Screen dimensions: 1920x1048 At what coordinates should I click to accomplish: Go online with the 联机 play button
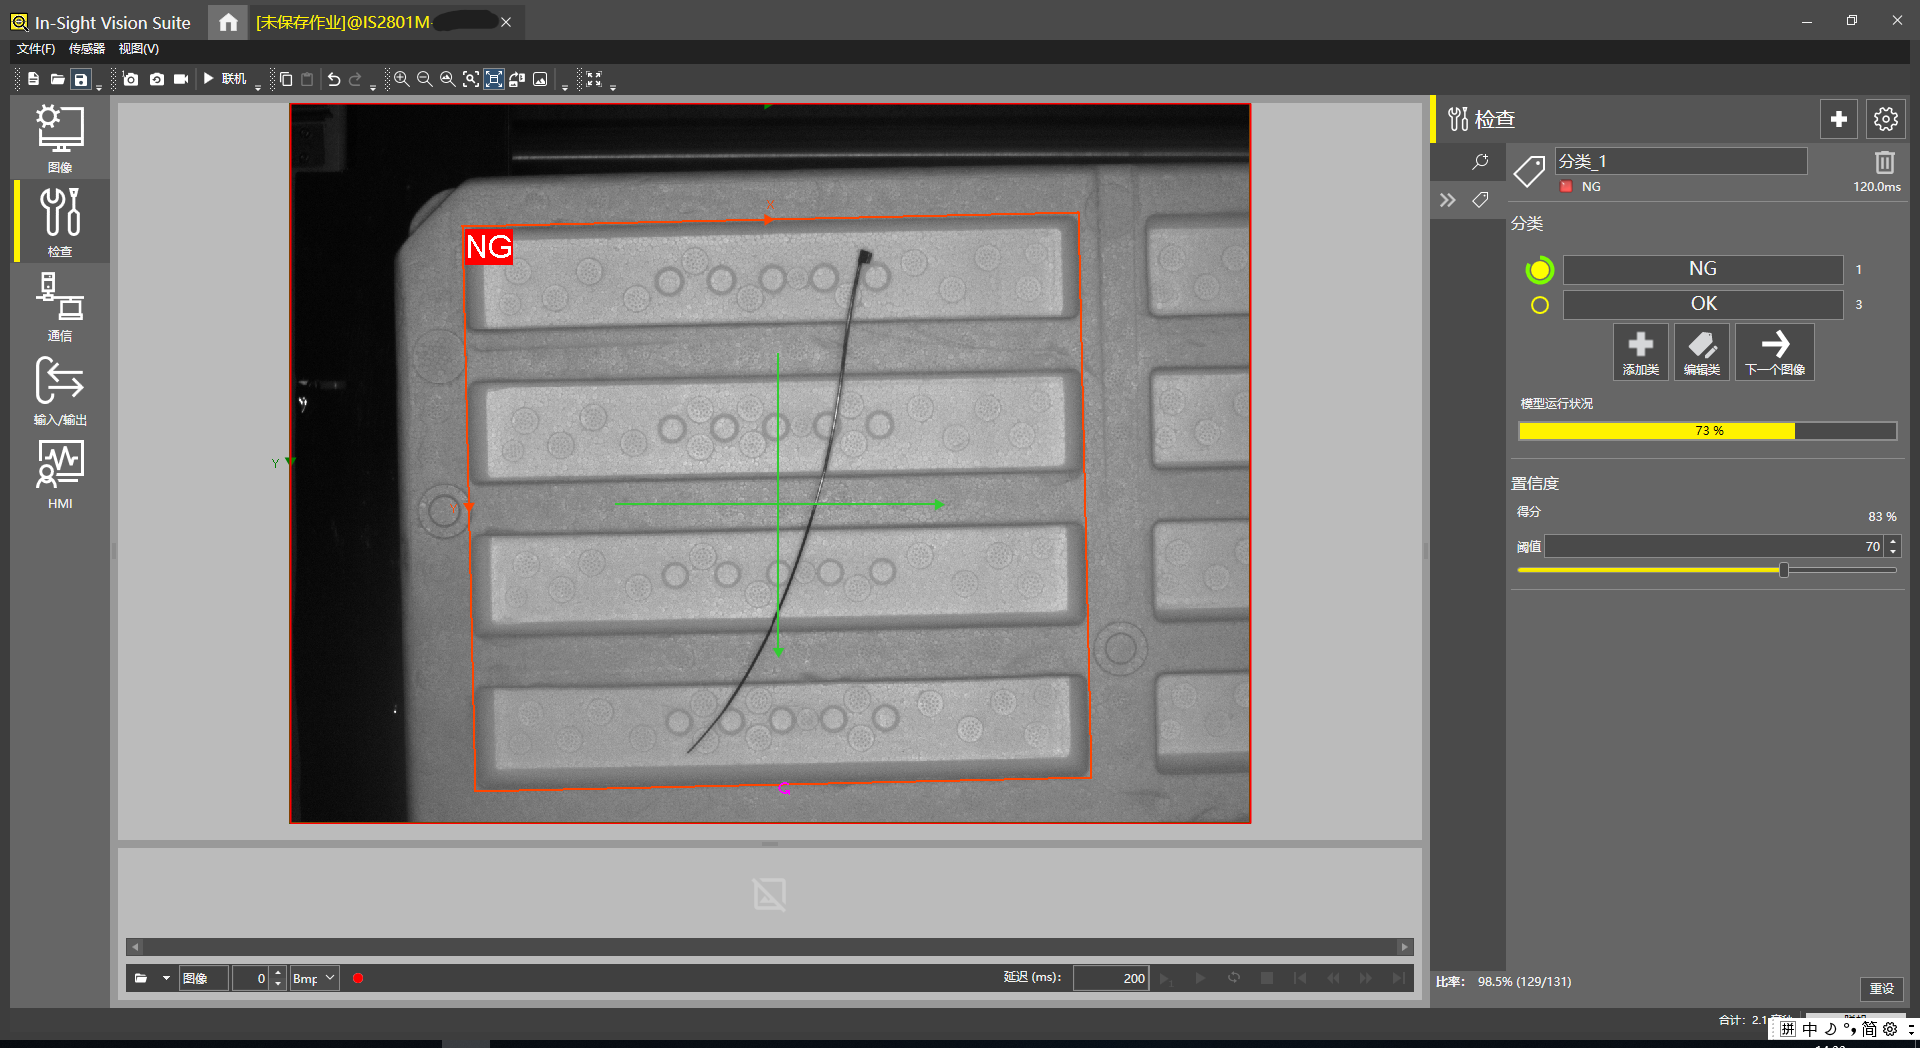pyautogui.click(x=224, y=79)
